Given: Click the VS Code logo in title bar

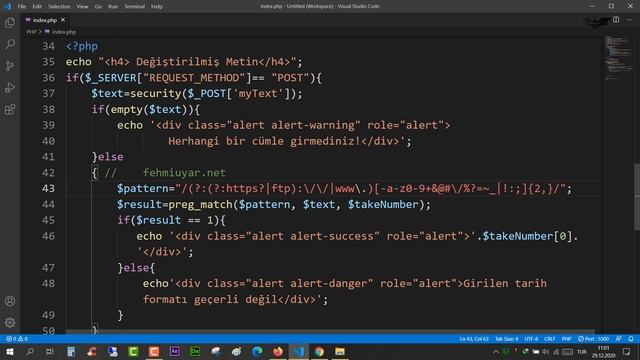Looking at the screenshot, I should pyautogui.click(x=7, y=6).
